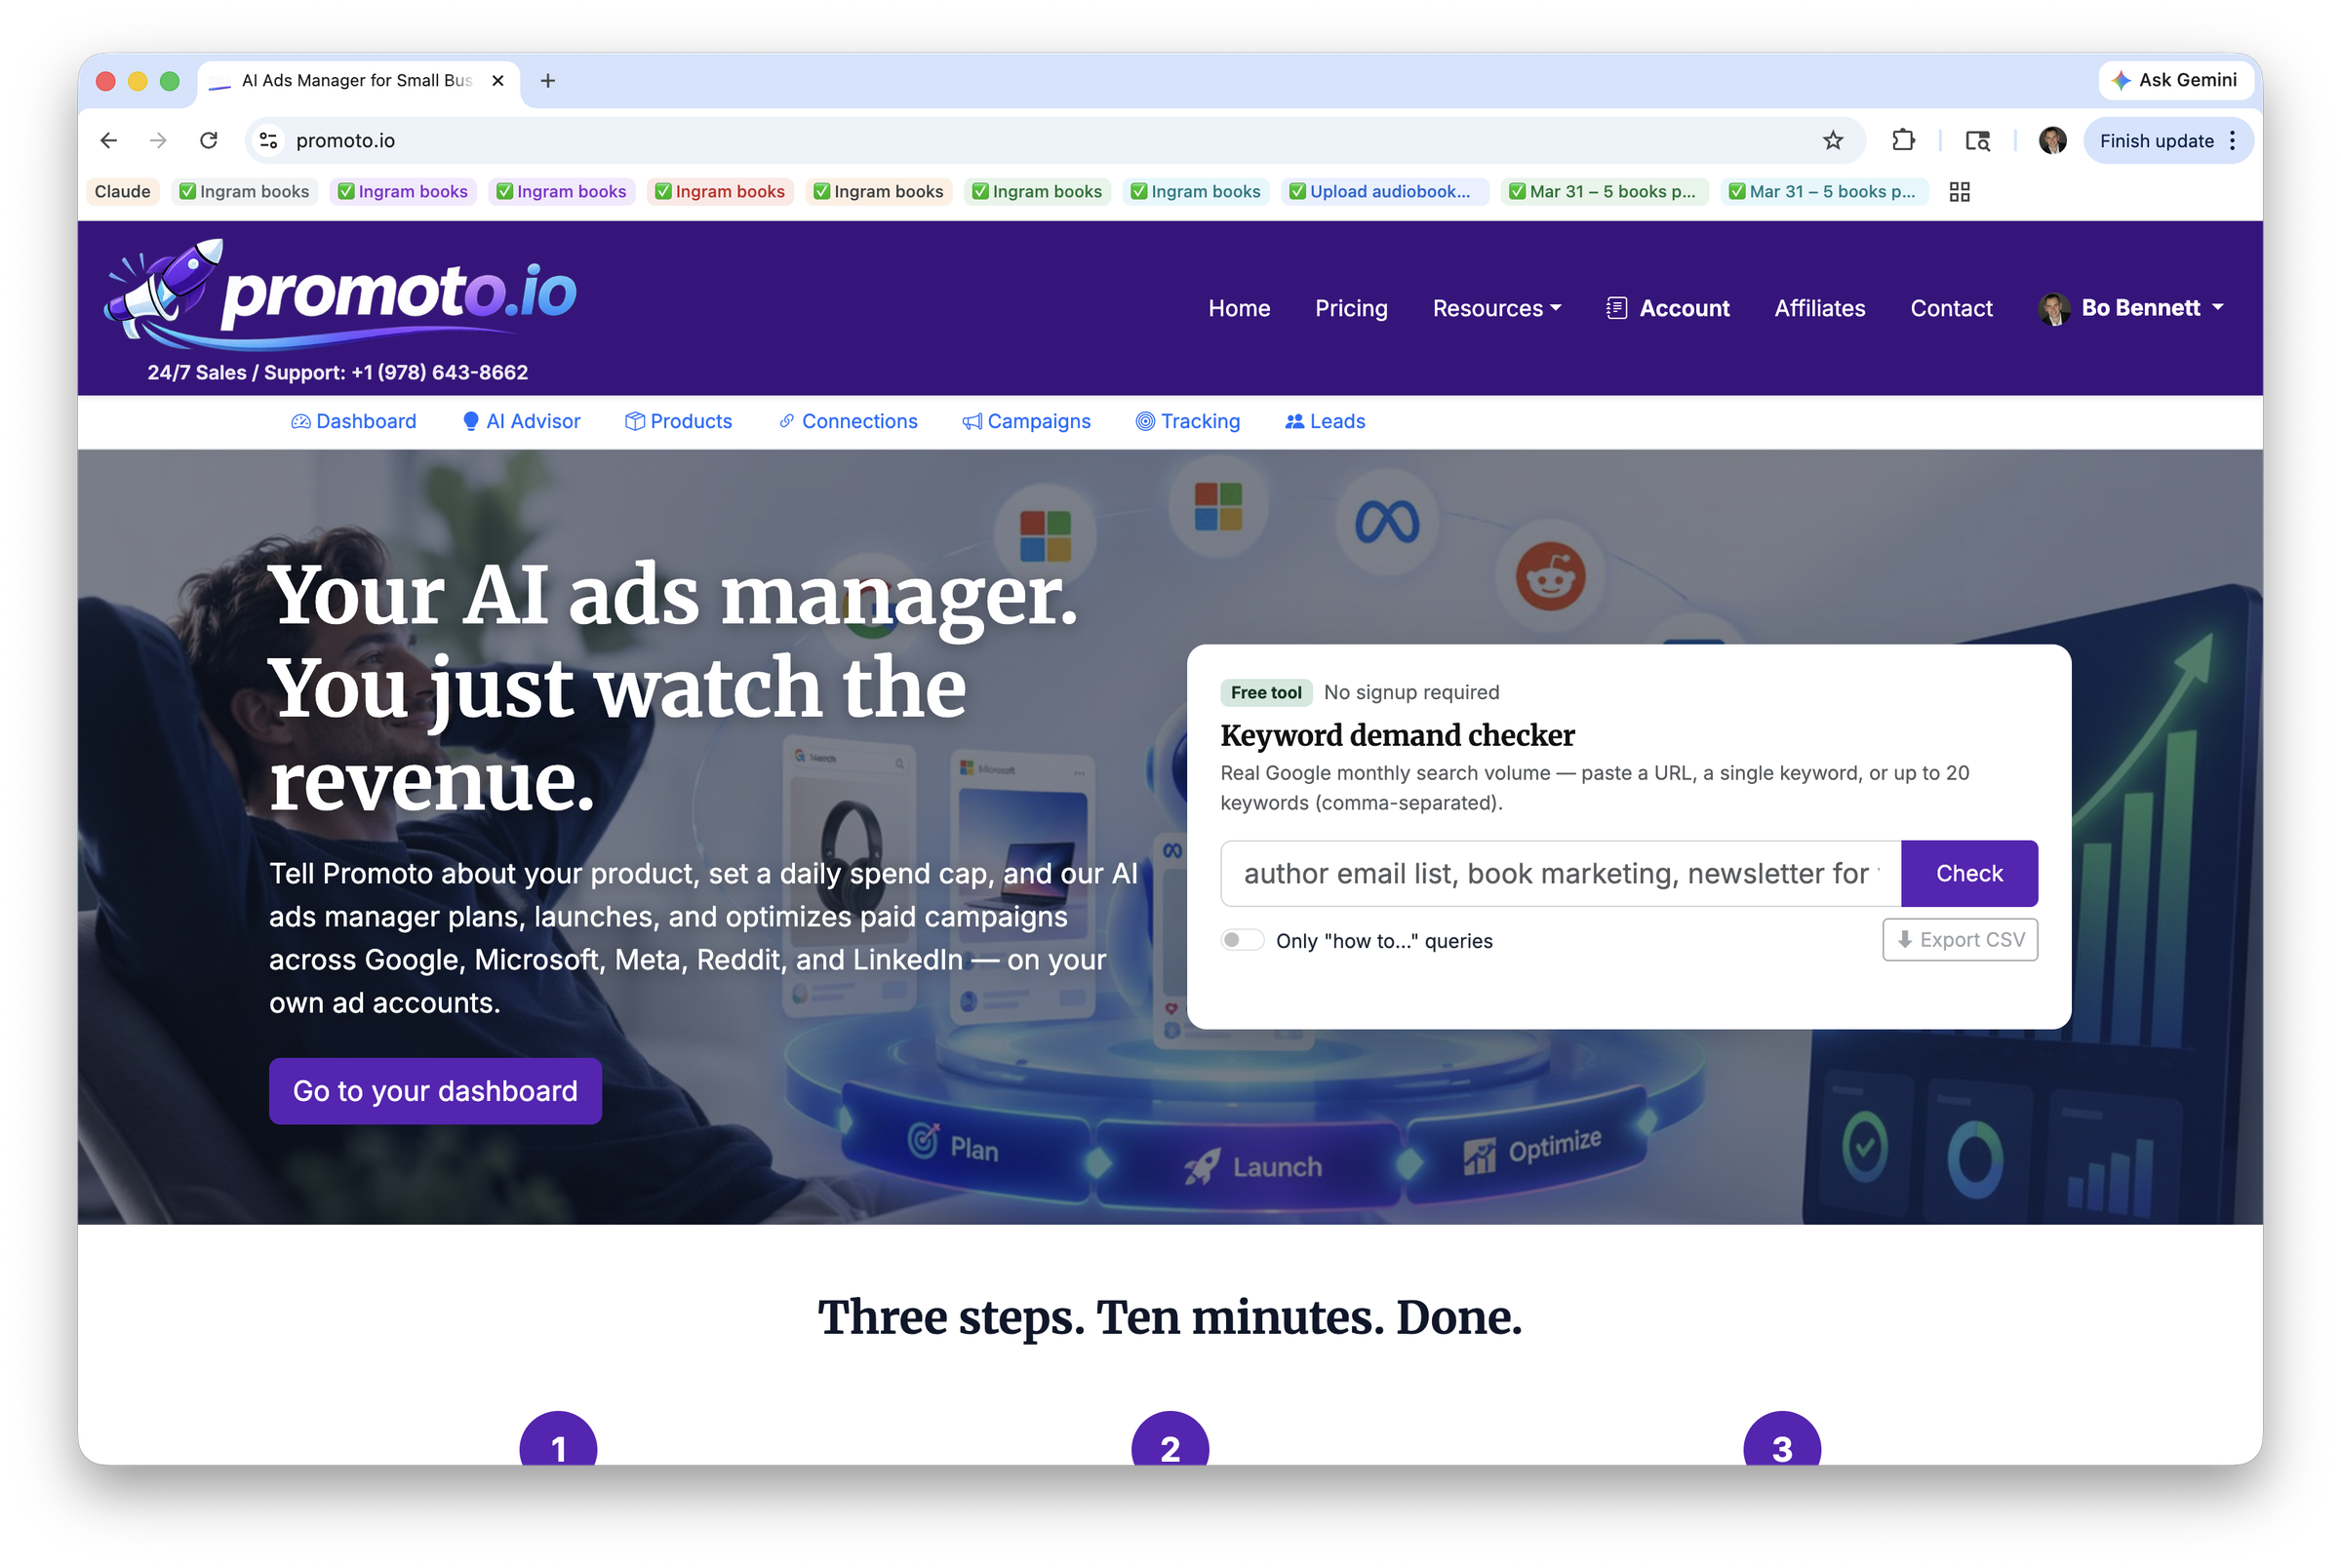This screenshot has width=2341, height=1568.
Task: Open the tab search icon in the toolbar
Action: tap(1977, 141)
